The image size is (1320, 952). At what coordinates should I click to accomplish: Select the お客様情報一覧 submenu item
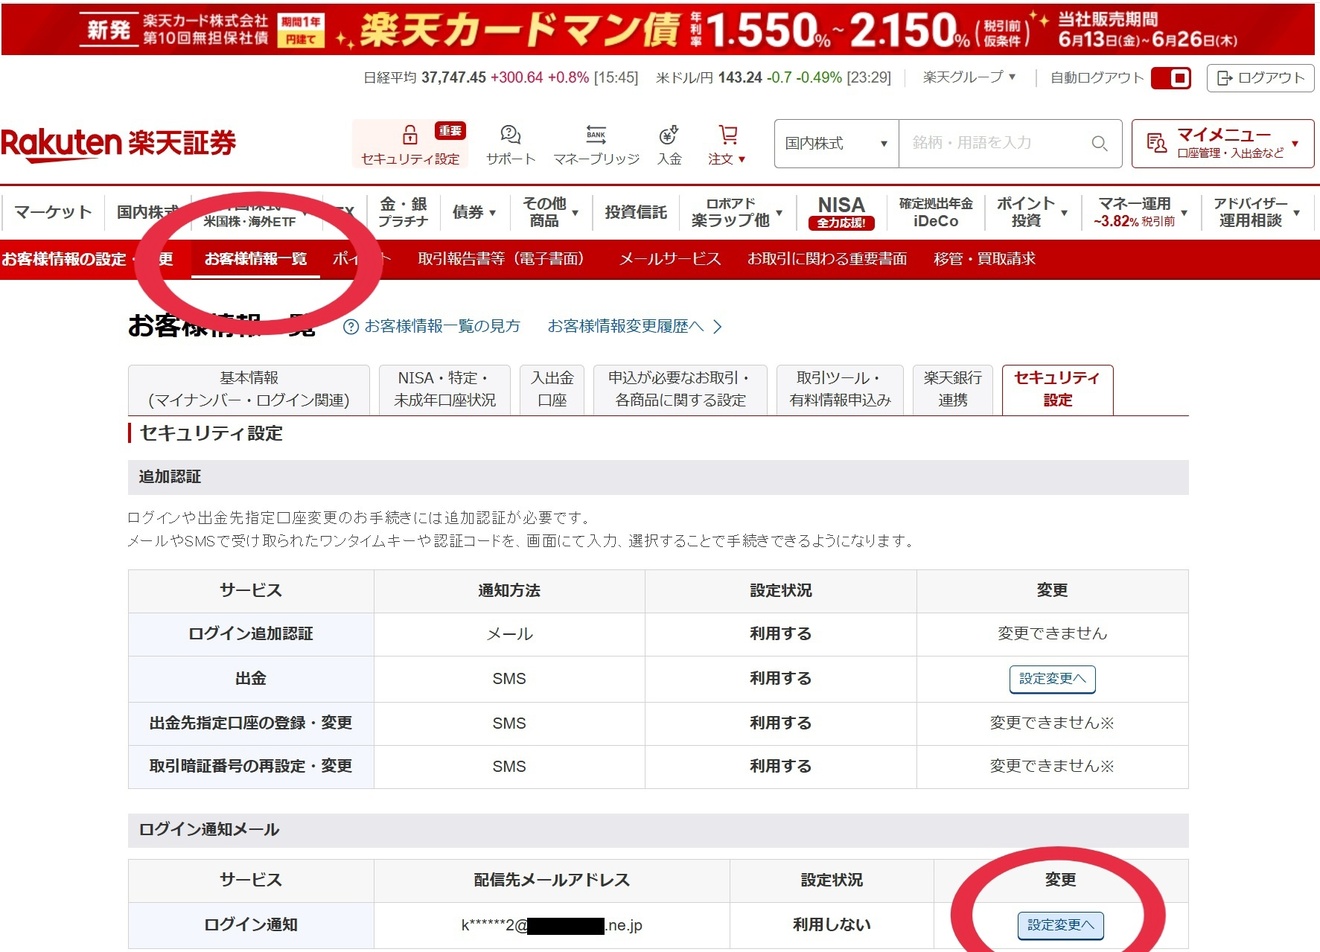point(256,259)
